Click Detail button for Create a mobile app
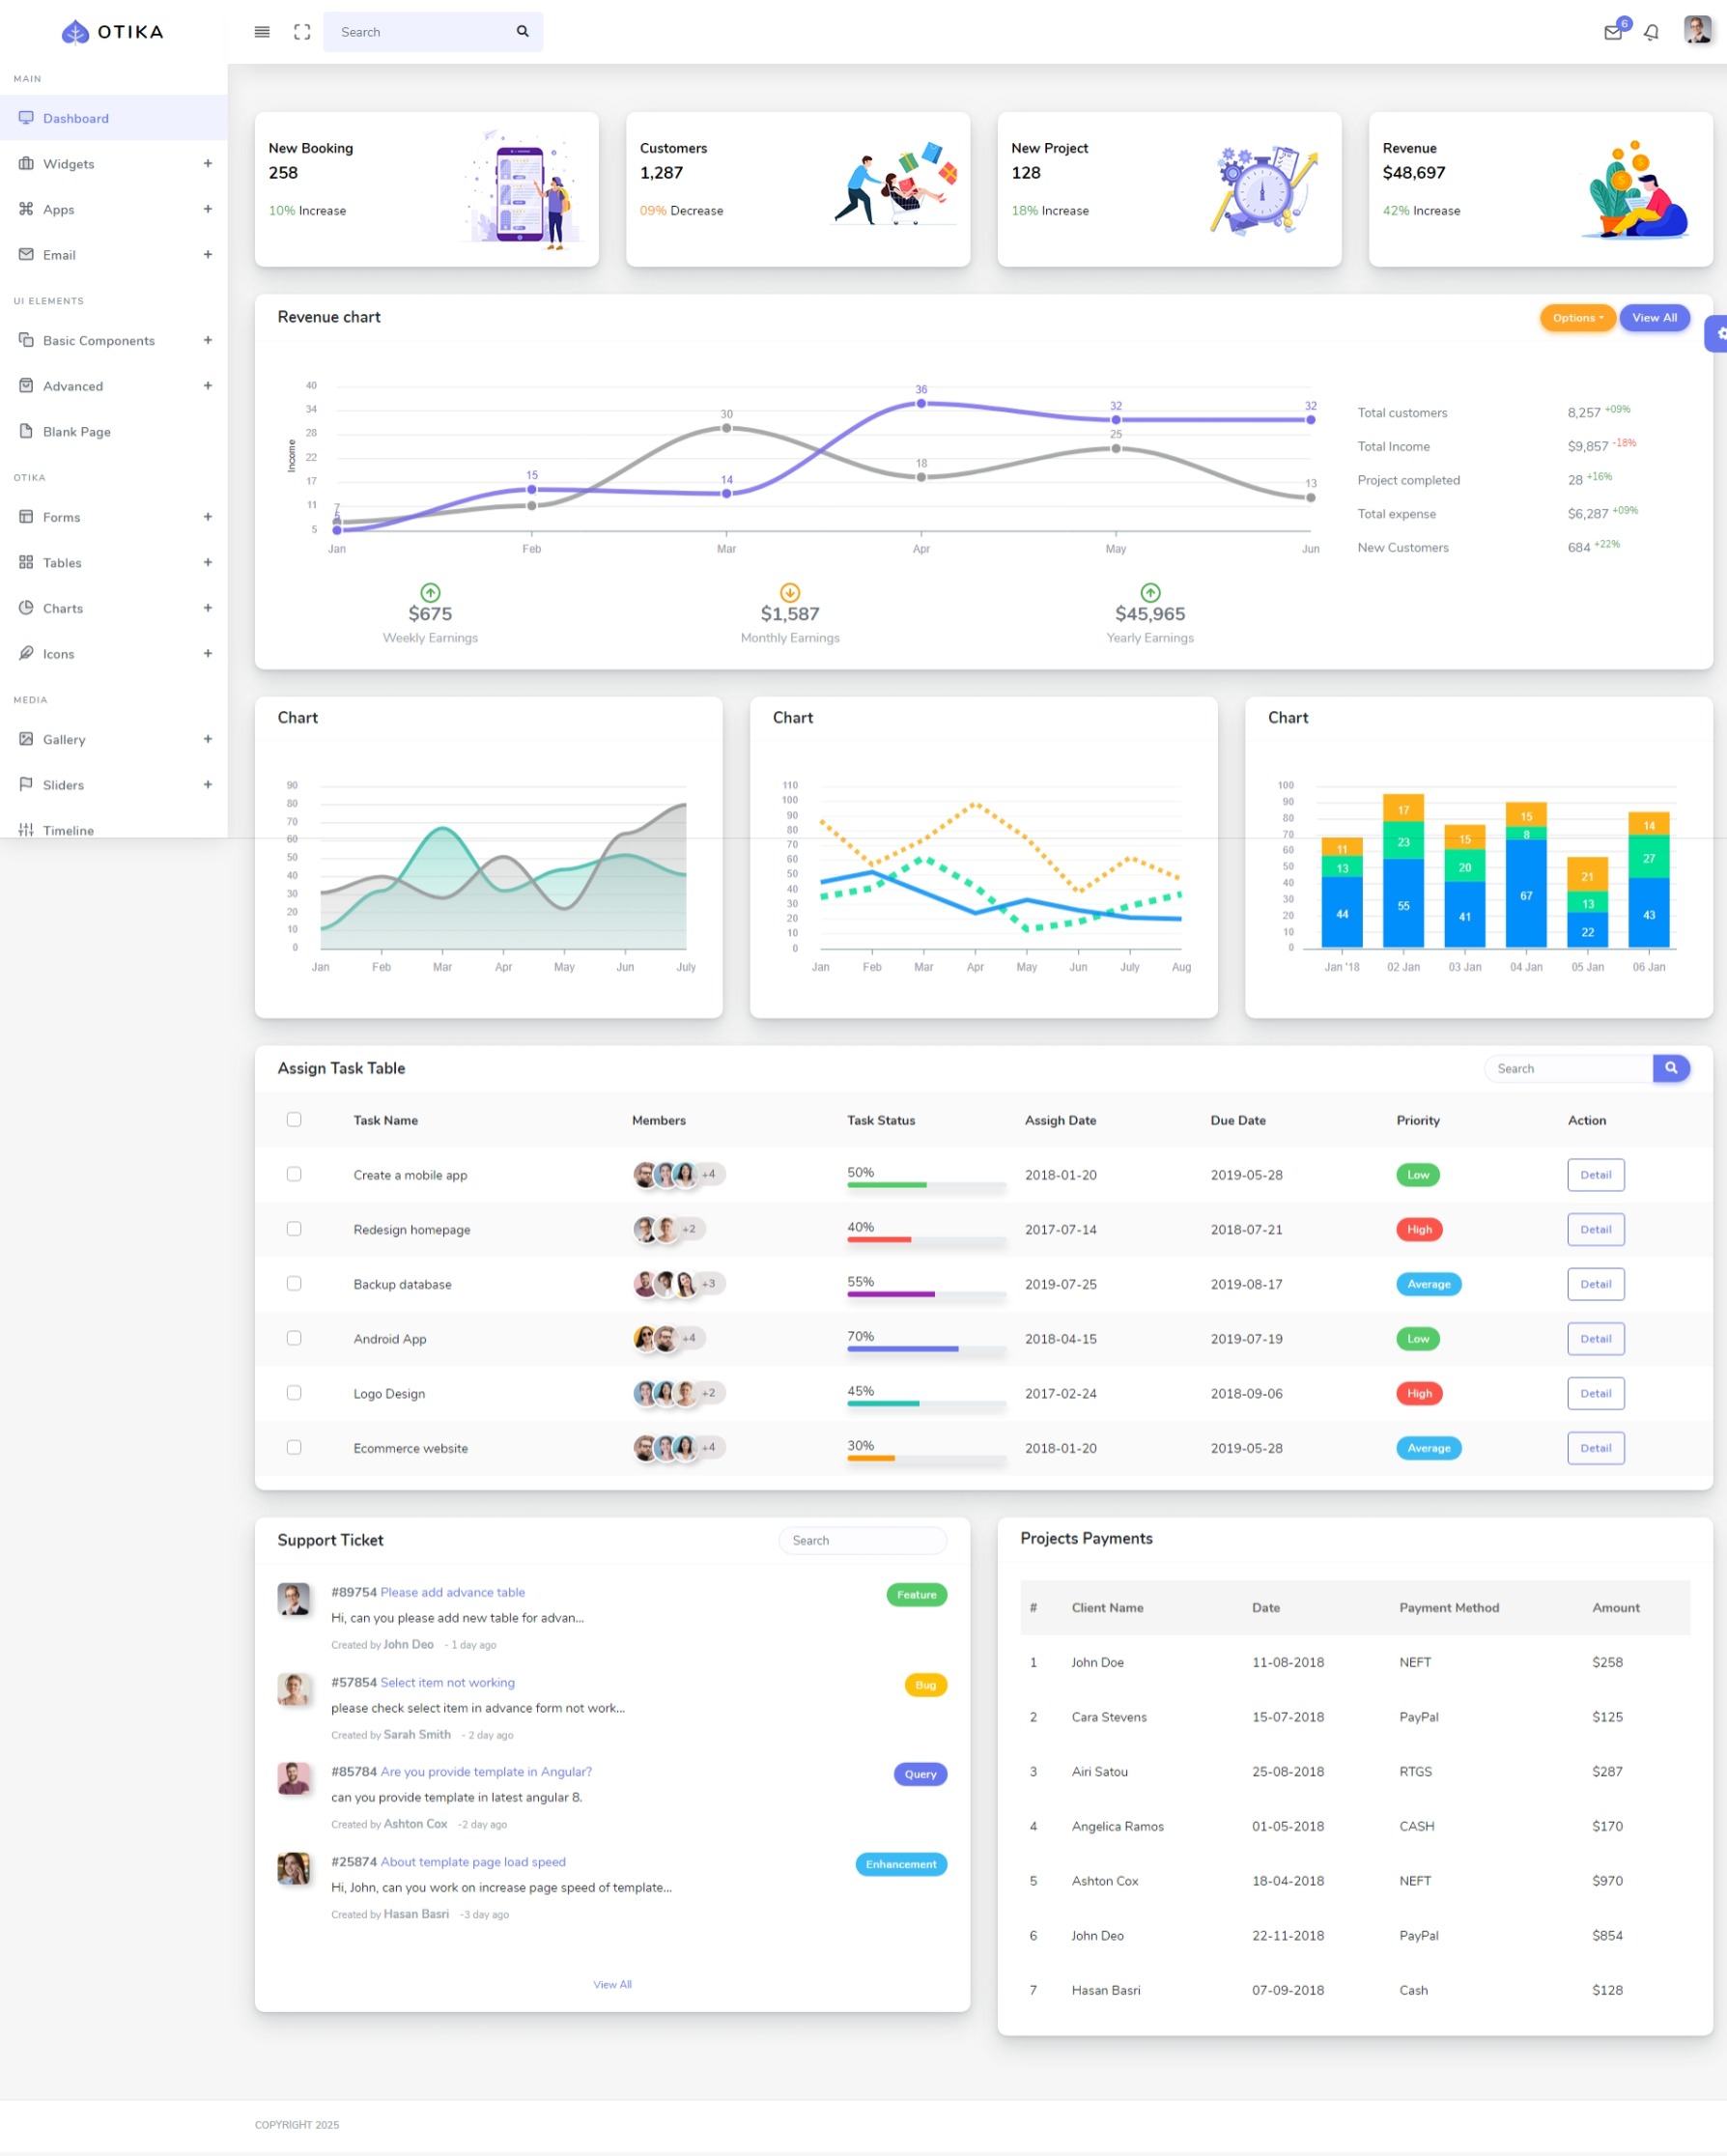 pyautogui.click(x=1596, y=1175)
